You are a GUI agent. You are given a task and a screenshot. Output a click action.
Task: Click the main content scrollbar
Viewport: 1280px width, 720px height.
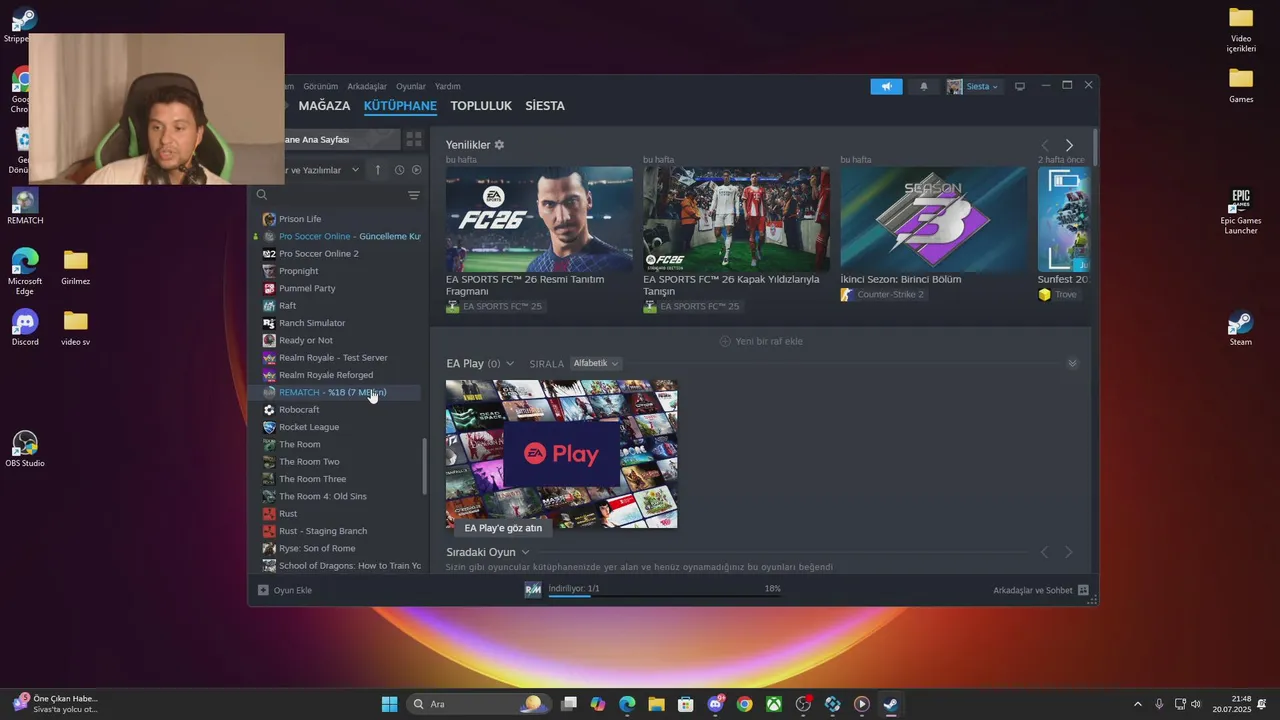[1095, 148]
